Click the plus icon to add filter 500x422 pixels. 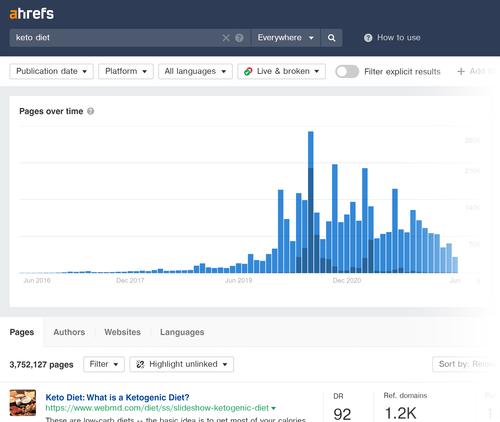461,71
